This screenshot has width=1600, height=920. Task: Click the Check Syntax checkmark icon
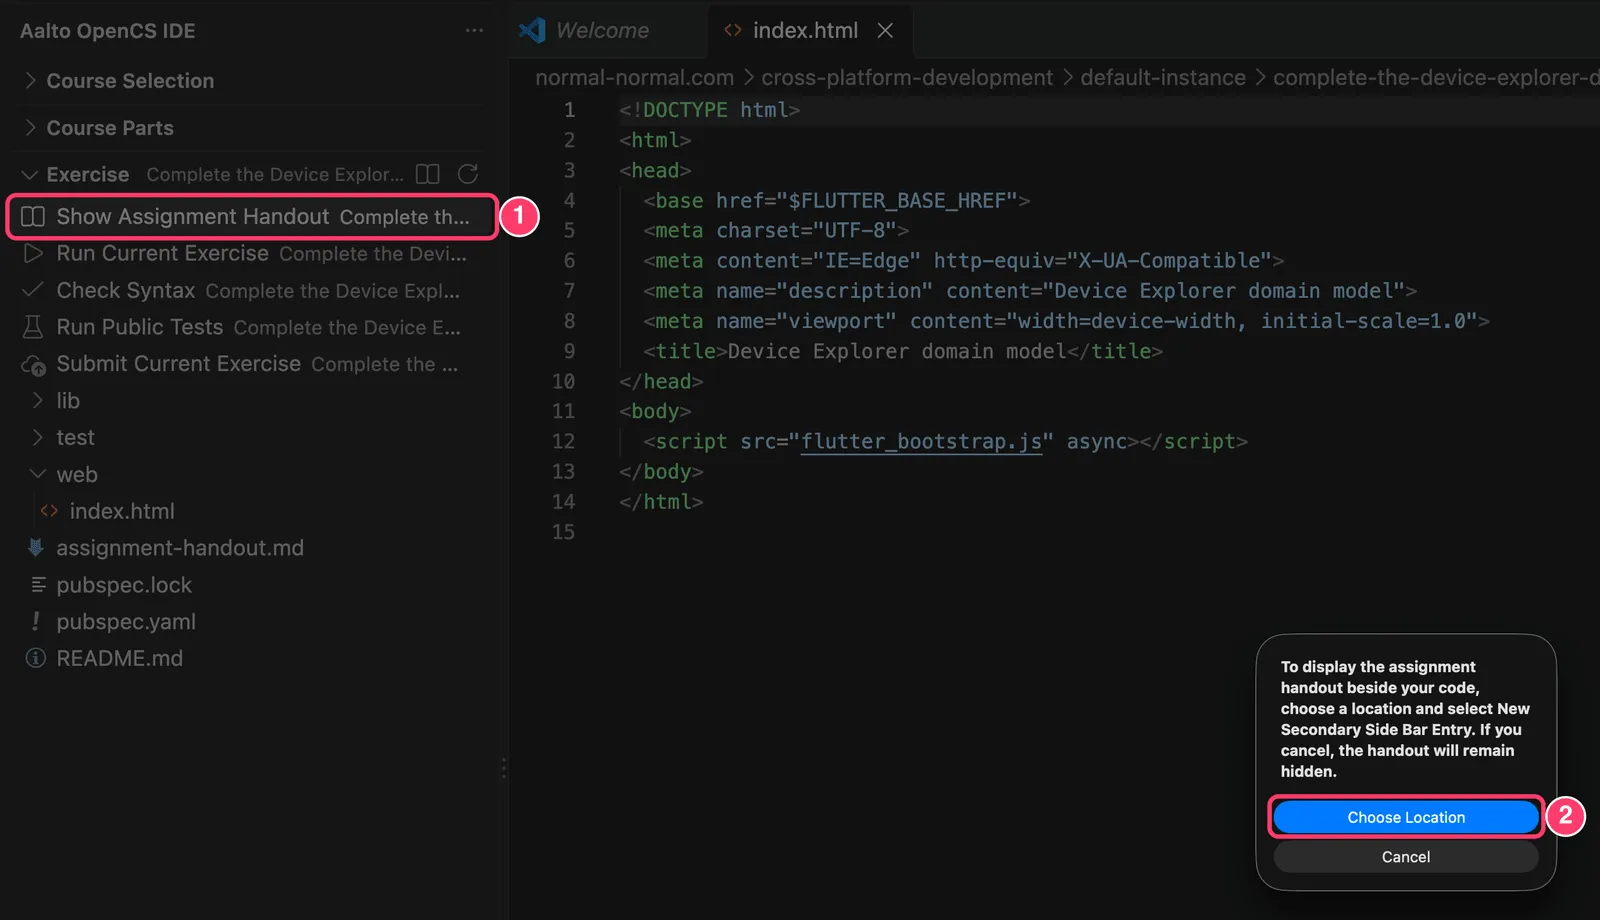[33, 290]
